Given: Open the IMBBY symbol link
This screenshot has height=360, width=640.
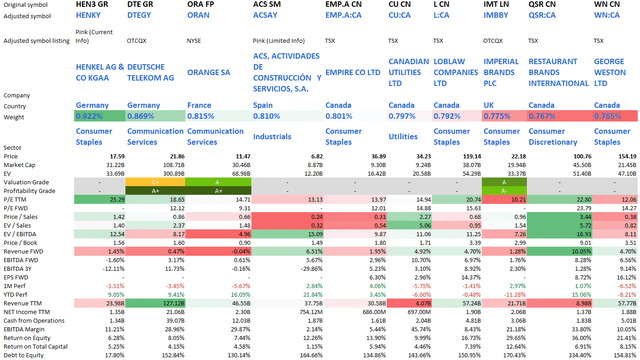Looking at the screenshot, I should 496,16.
